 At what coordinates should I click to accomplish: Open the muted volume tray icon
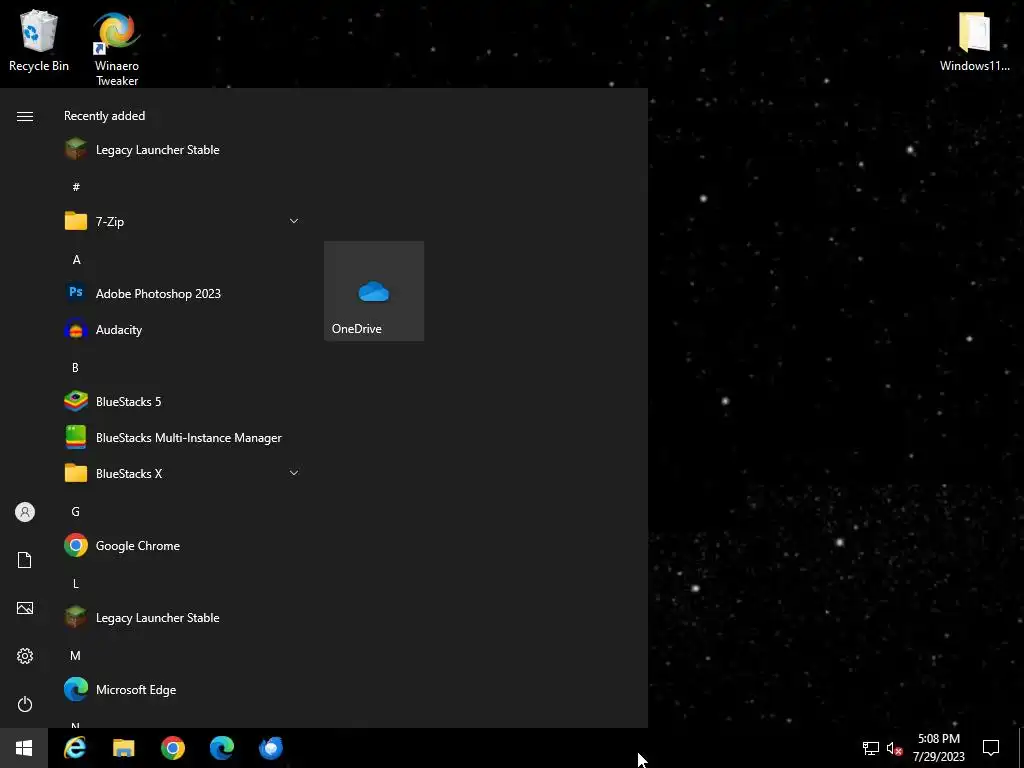(x=894, y=748)
